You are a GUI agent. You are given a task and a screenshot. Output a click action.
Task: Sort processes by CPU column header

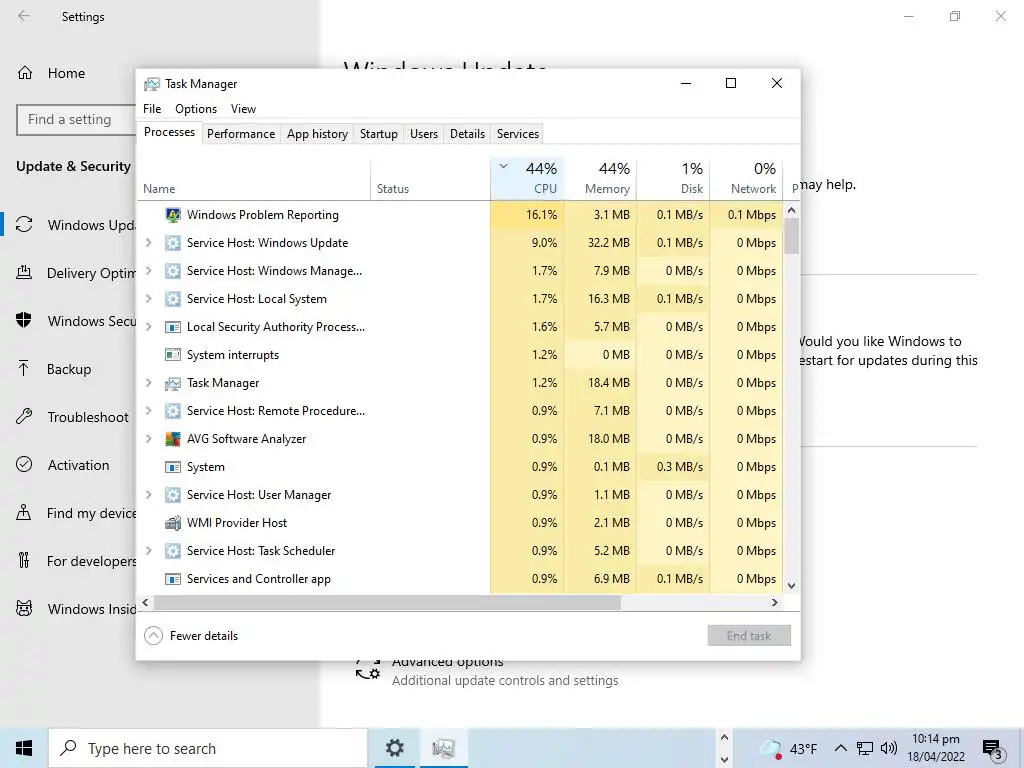coord(528,178)
